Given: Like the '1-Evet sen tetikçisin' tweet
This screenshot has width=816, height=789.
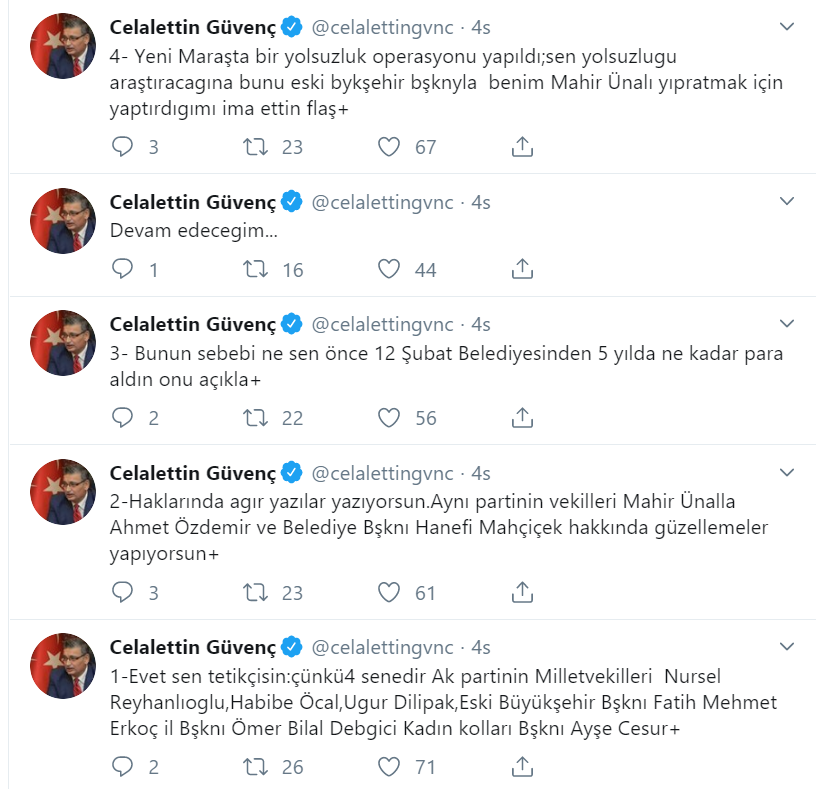Looking at the screenshot, I should 389,767.
